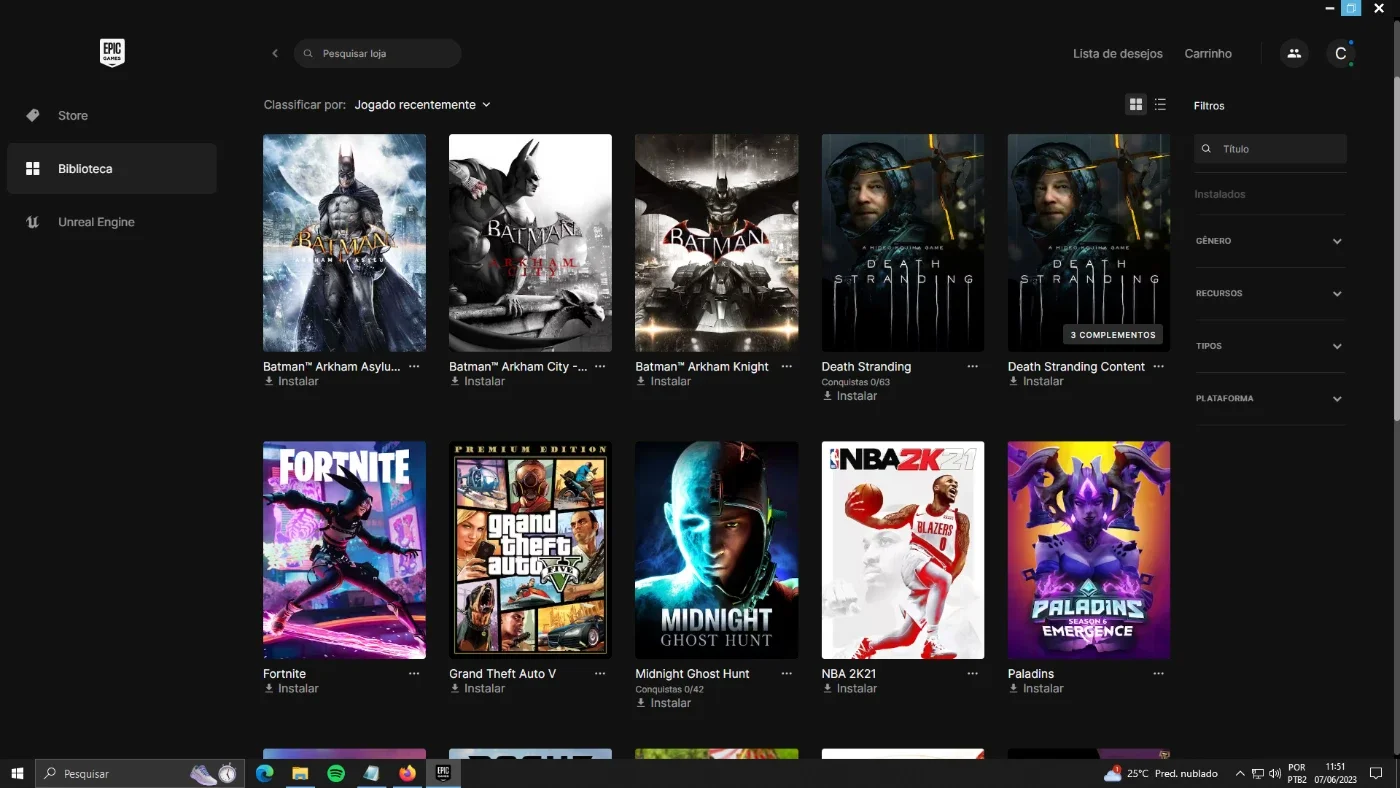Expand the Gênero filter section
This screenshot has width=1400, height=788.
(1270, 241)
